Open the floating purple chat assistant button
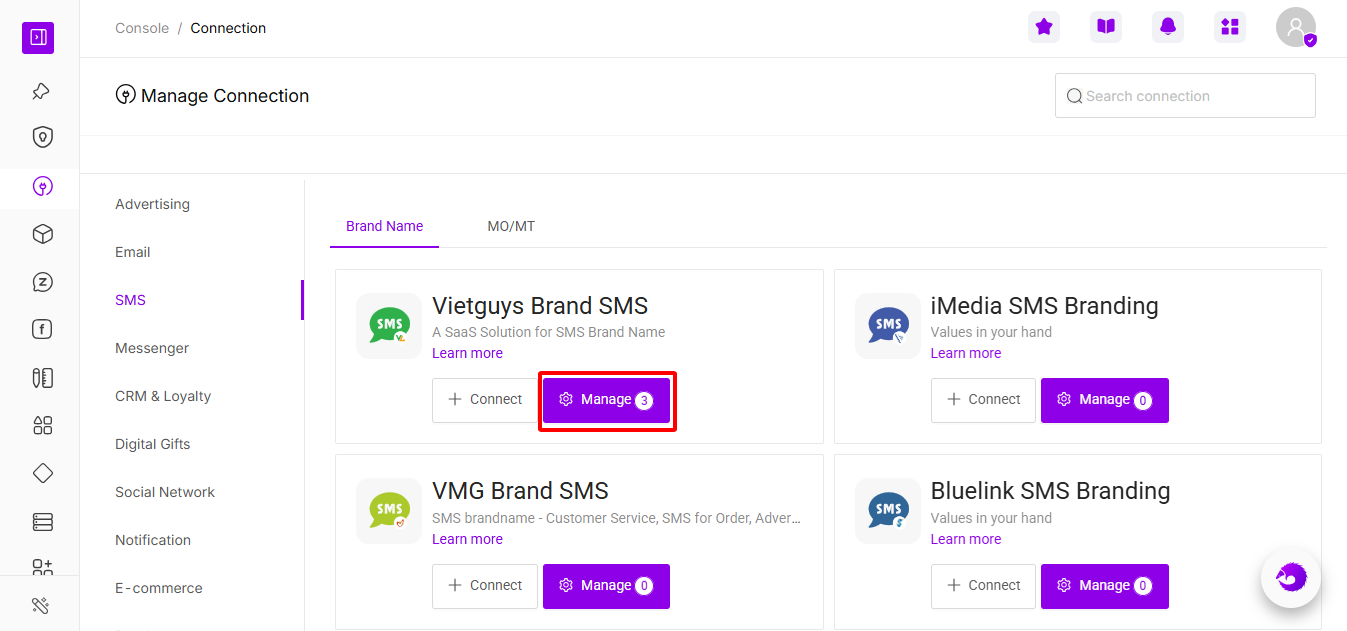1347x631 pixels. [x=1291, y=578]
